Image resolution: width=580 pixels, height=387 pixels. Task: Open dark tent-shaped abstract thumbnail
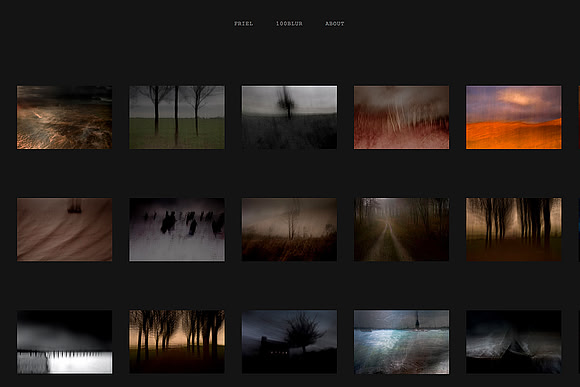[513, 342]
